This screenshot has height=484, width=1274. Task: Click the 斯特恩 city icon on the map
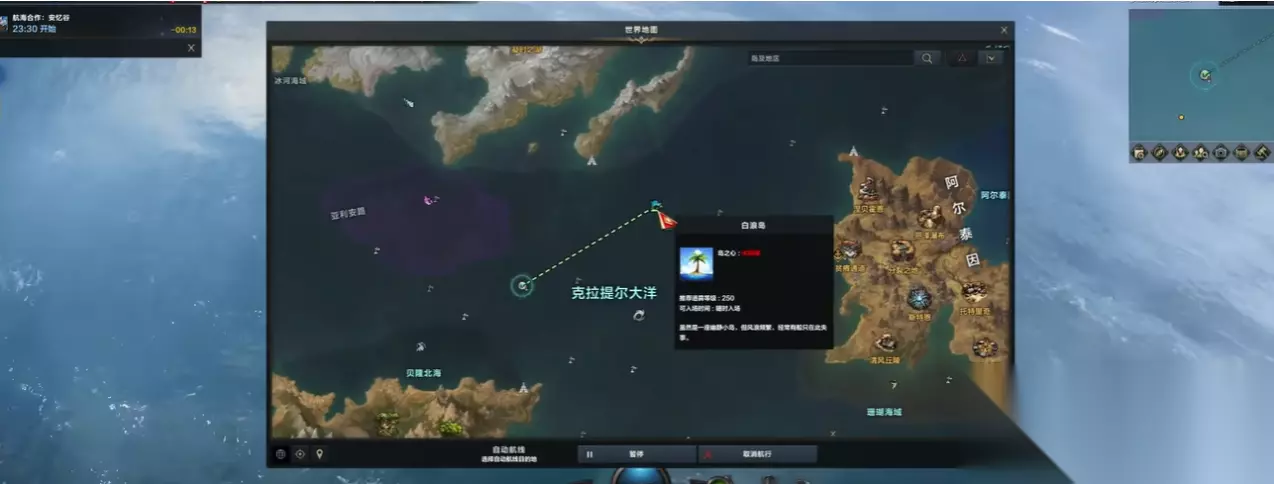919,298
